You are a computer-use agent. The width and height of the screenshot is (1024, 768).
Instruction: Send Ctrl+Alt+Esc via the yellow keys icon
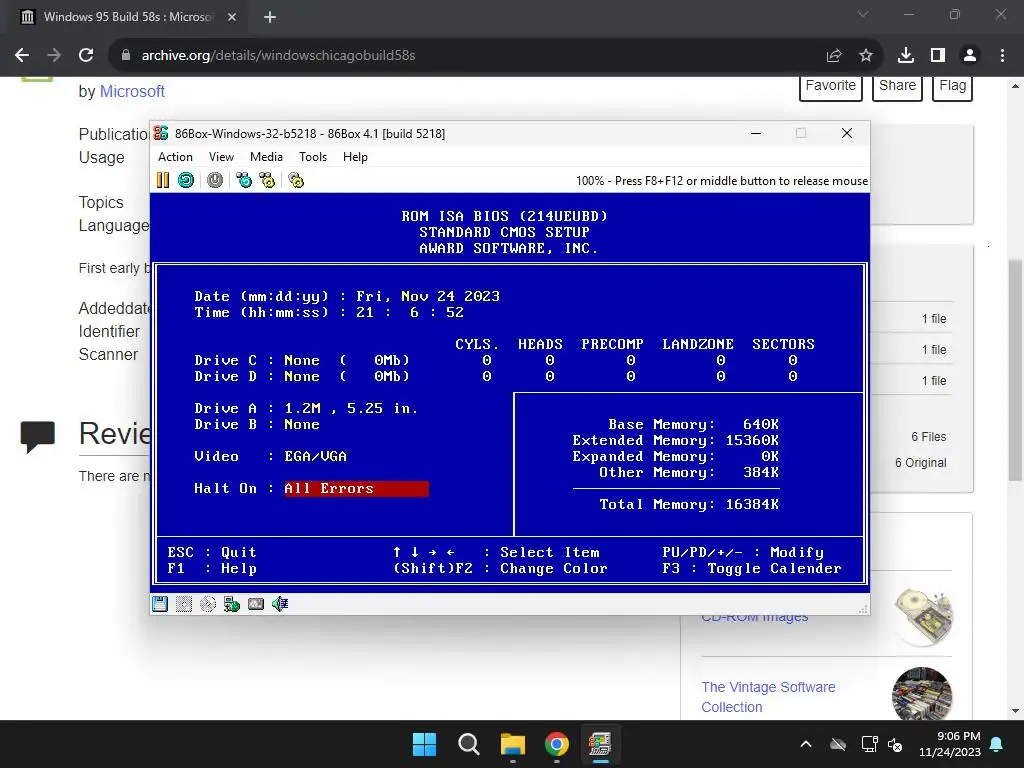267,180
